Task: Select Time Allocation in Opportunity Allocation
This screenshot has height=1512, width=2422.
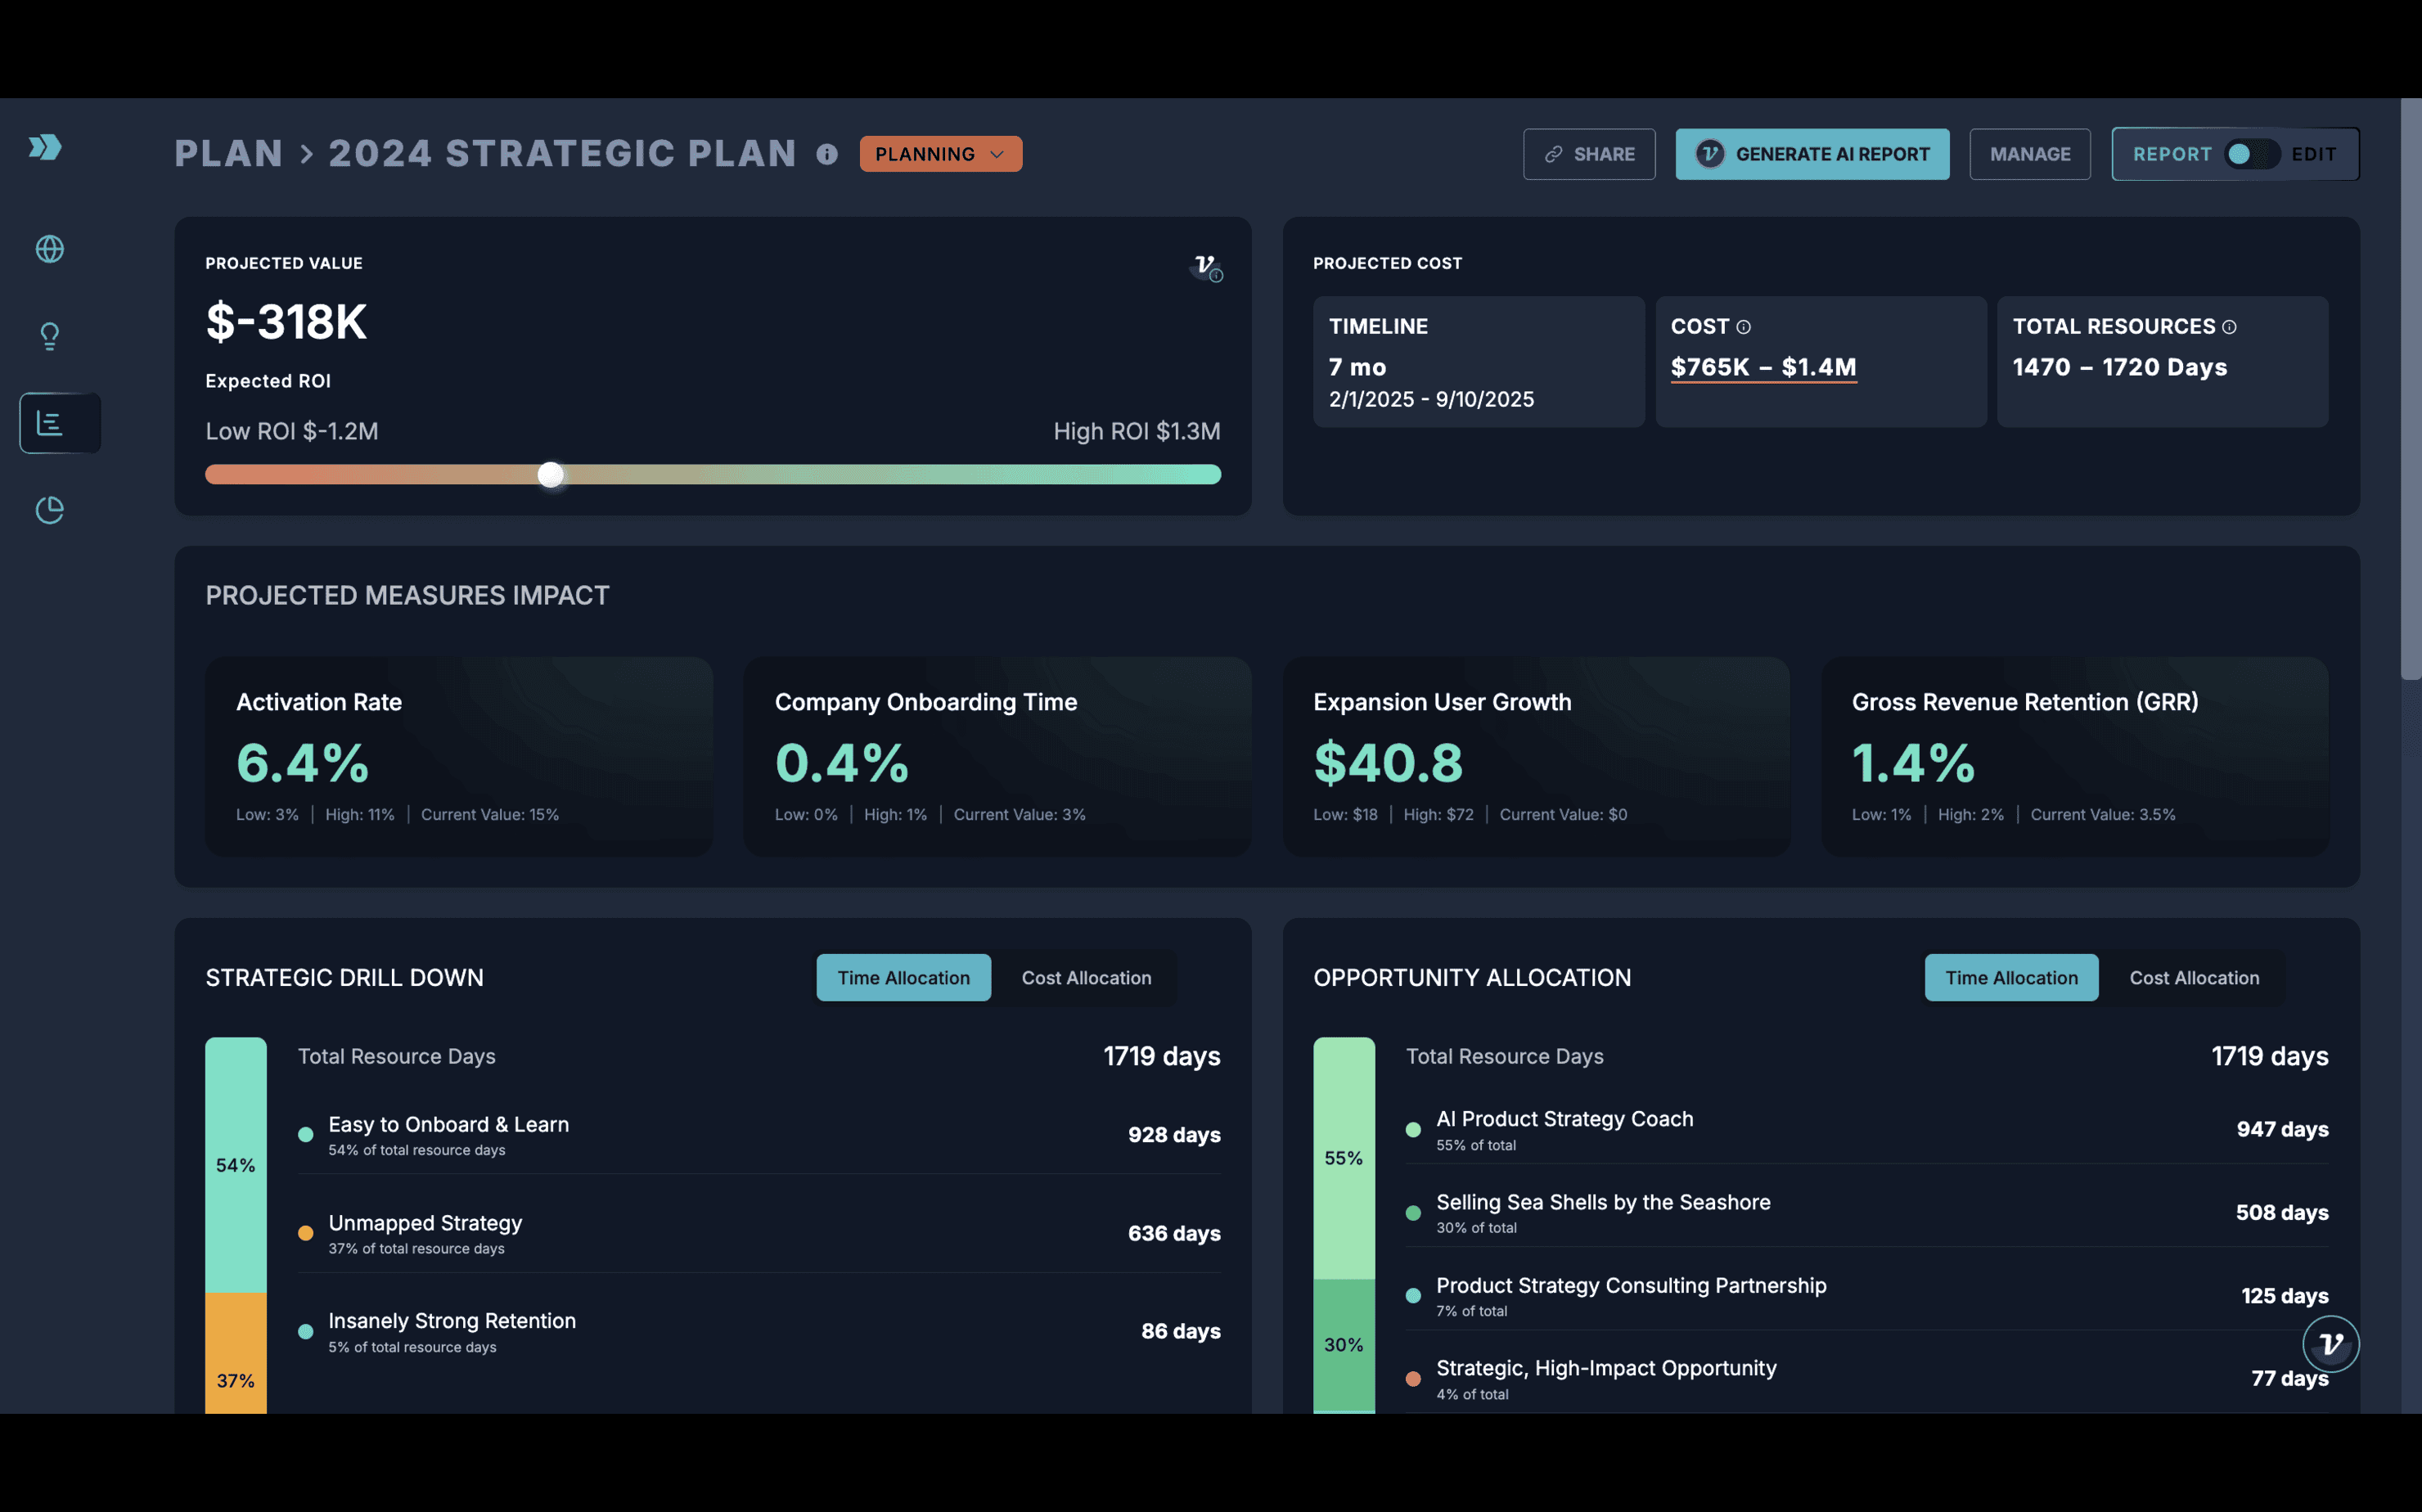Action: point(2010,978)
